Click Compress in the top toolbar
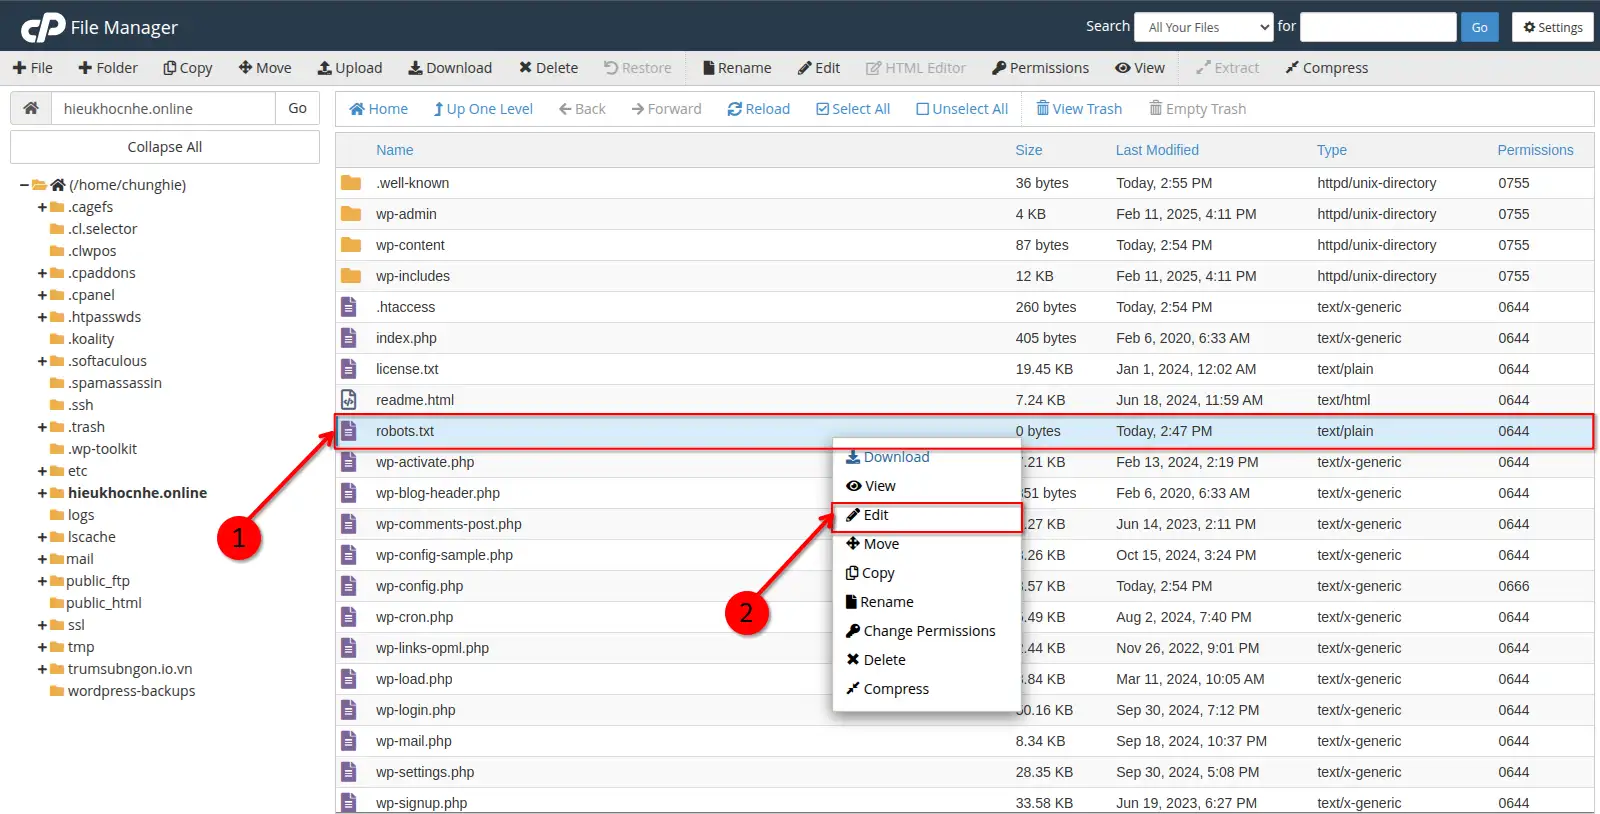This screenshot has height=814, width=1600. [x=1327, y=68]
